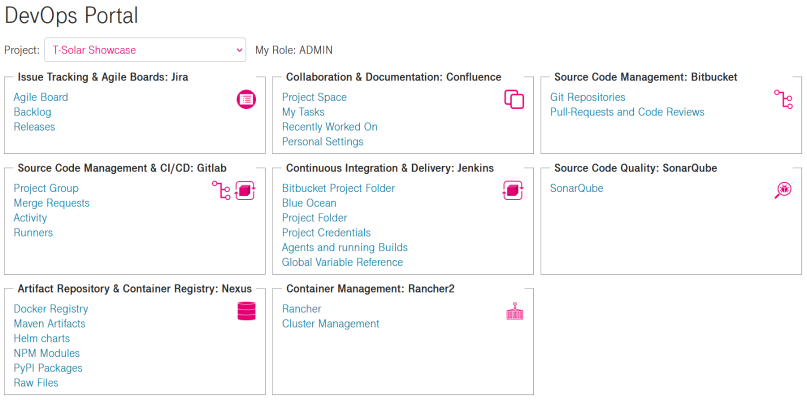Viewport: 807px width, 400px height.
Task: Open Gitlab Runners link
Action: 33,233
